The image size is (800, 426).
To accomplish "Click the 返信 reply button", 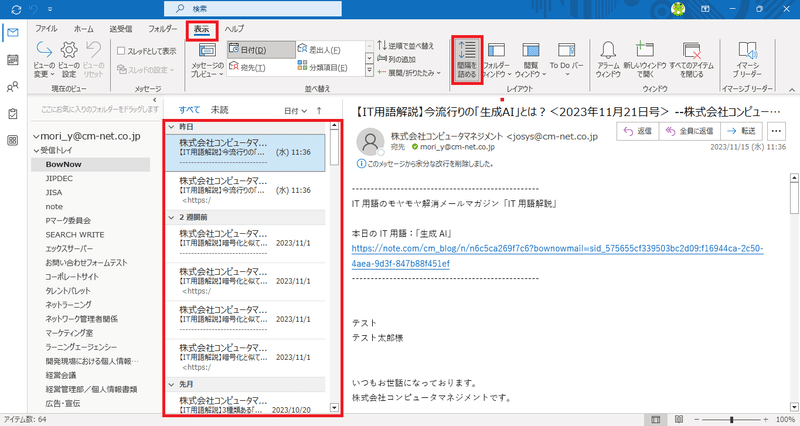I will pyautogui.click(x=638, y=131).
